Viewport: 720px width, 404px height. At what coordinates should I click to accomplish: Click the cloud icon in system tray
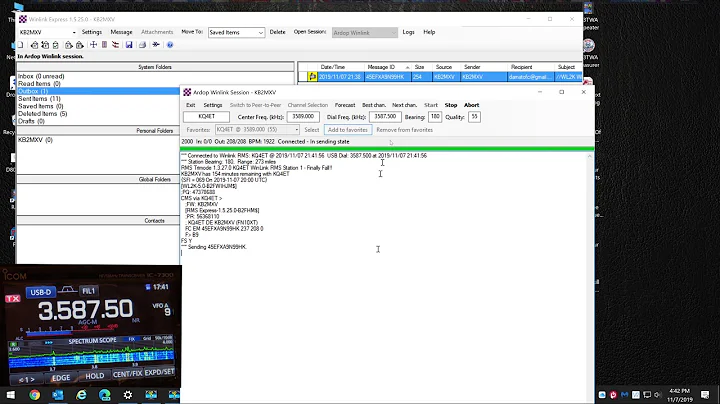click(602, 395)
